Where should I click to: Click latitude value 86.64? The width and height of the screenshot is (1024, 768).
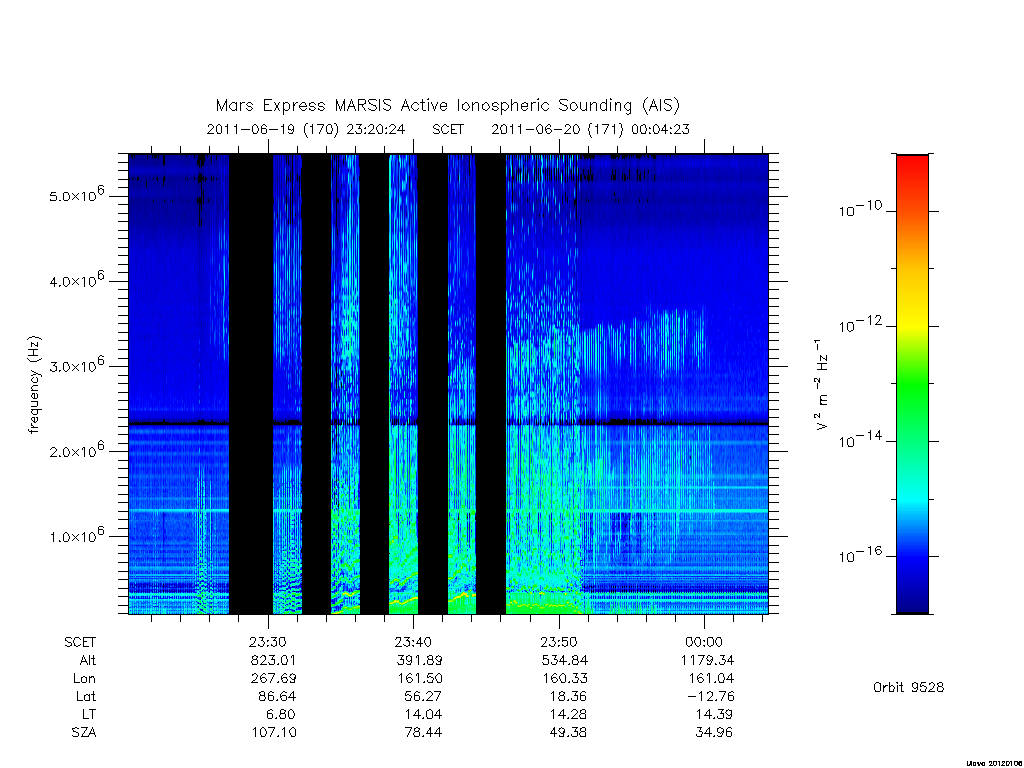pyautogui.click(x=278, y=696)
